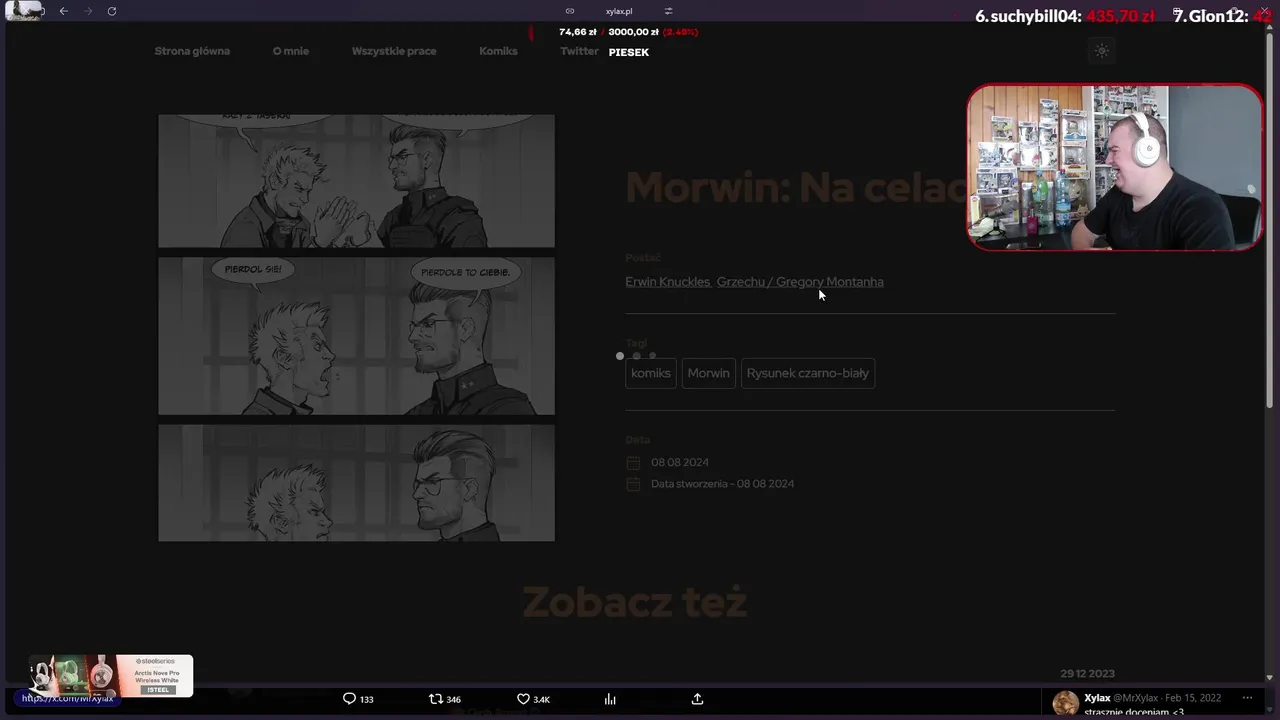The image size is (1280, 720).
Task: Click the tweet share upload icon
Action: (697, 699)
